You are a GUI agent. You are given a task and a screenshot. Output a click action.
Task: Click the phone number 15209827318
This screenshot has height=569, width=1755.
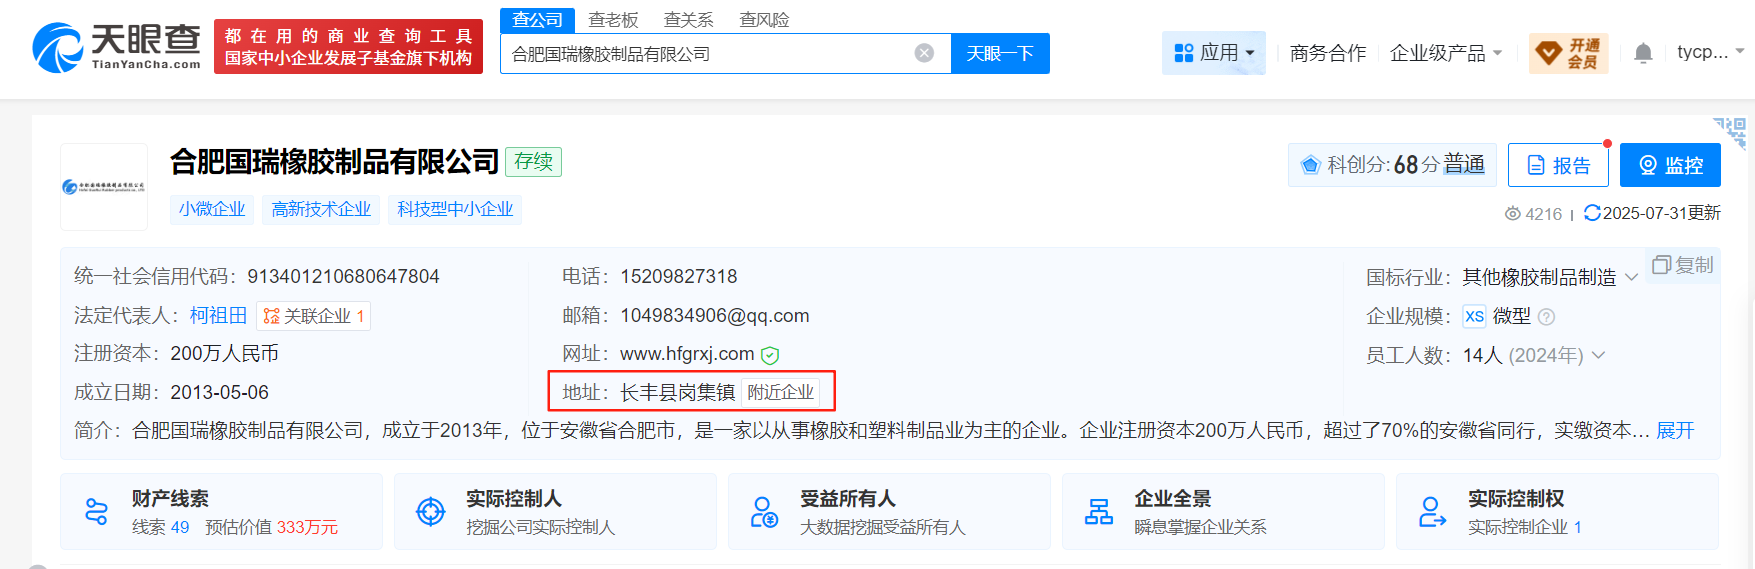point(678,276)
